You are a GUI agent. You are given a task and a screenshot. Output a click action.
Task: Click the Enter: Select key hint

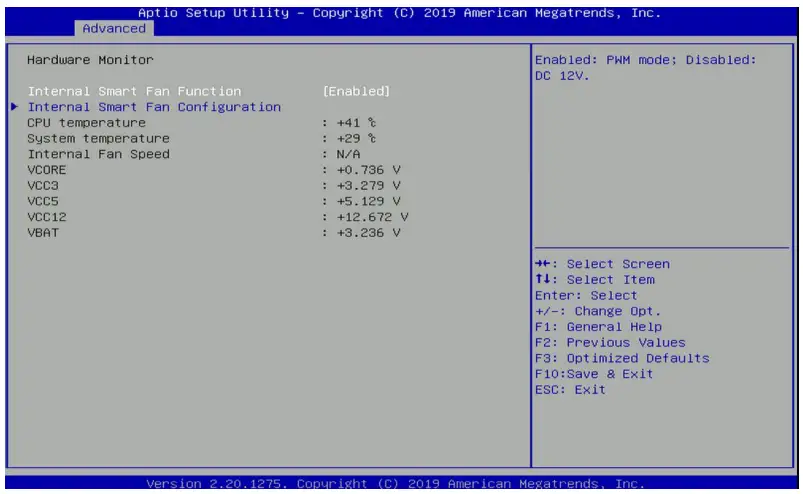586,295
